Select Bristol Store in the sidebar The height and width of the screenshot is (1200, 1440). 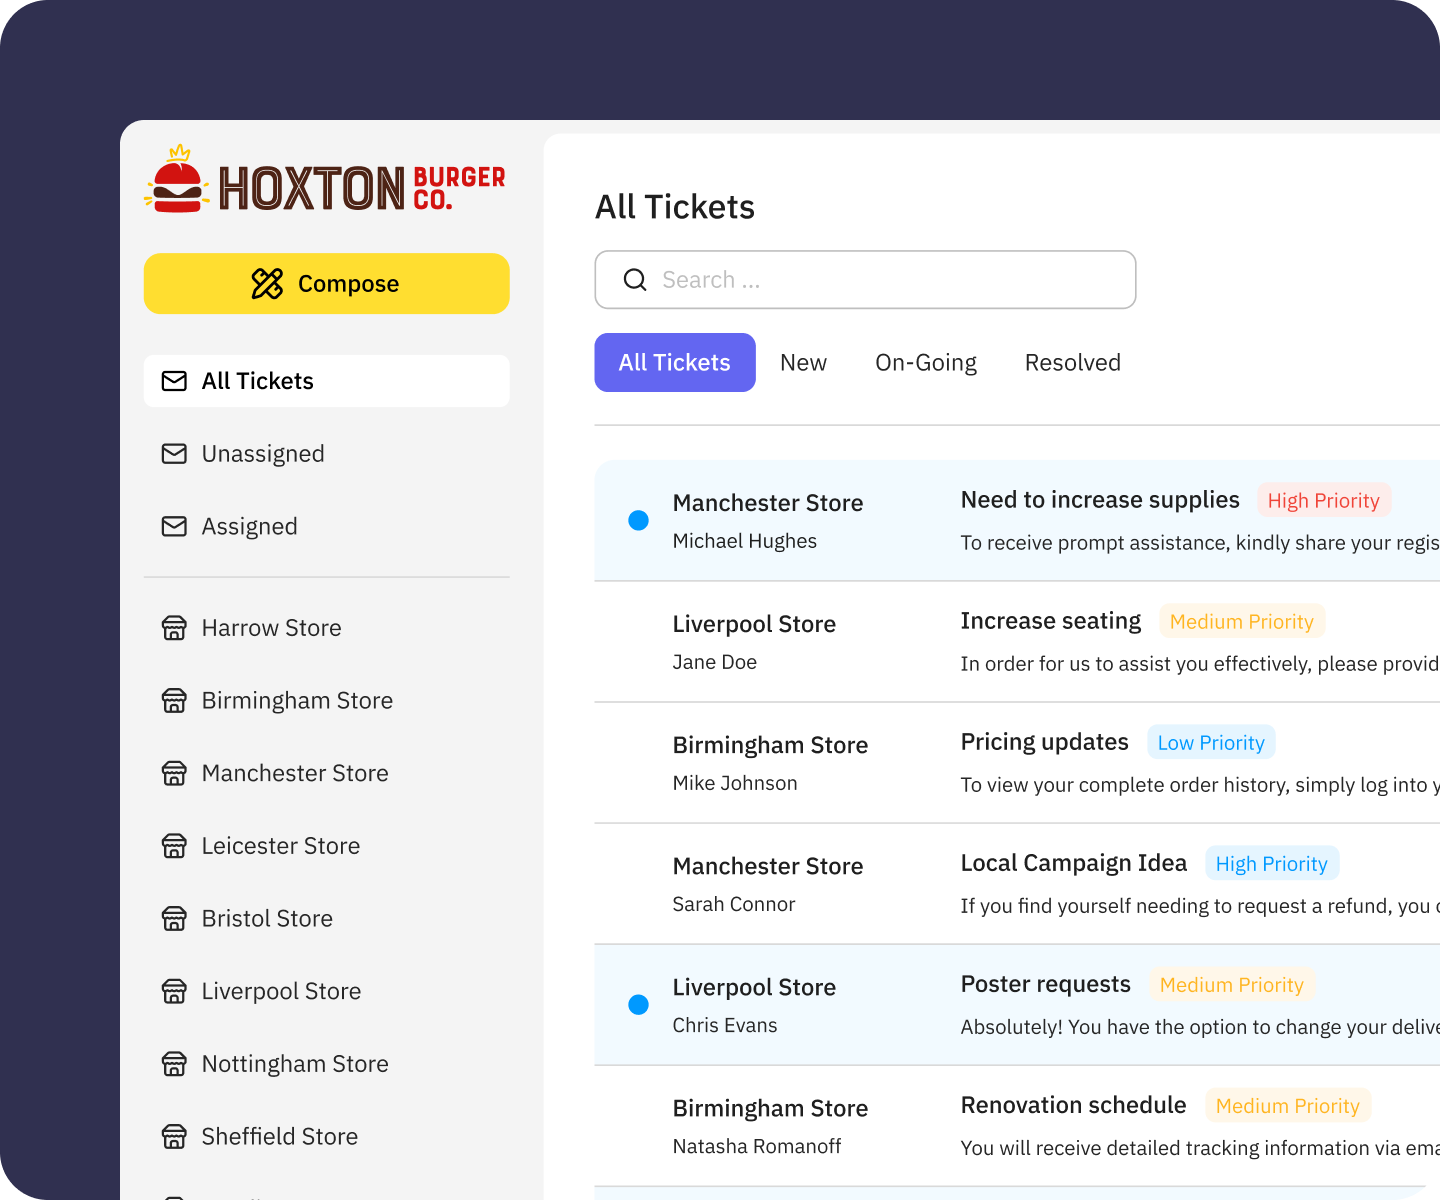click(326, 918)
